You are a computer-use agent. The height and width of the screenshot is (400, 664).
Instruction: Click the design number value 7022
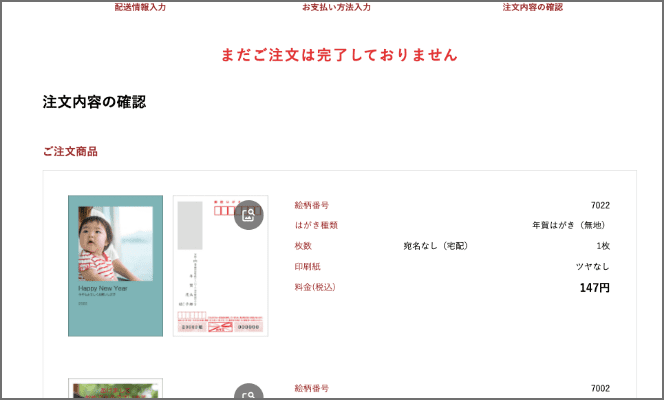click(600, 205)
